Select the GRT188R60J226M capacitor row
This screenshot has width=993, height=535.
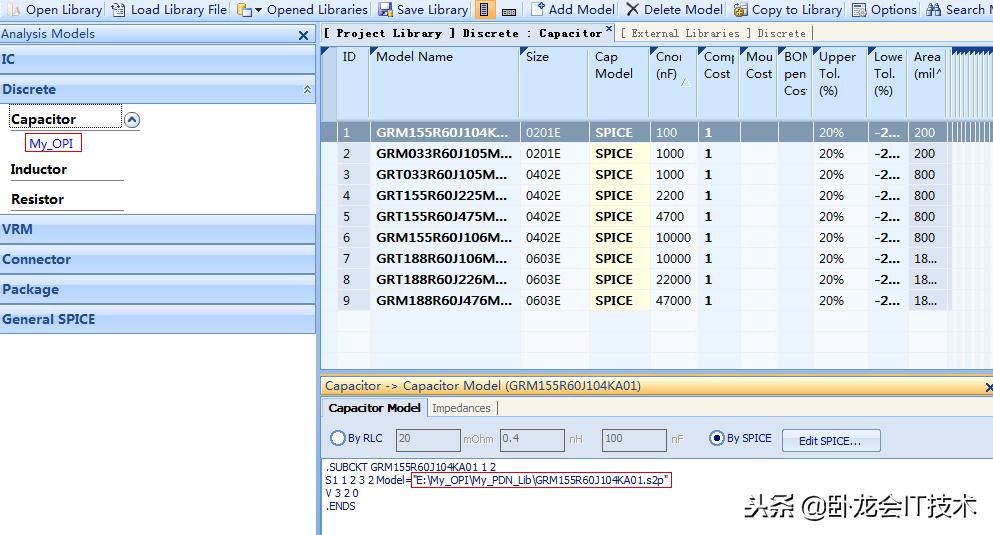pyautogui.click(x=443, y=280)
